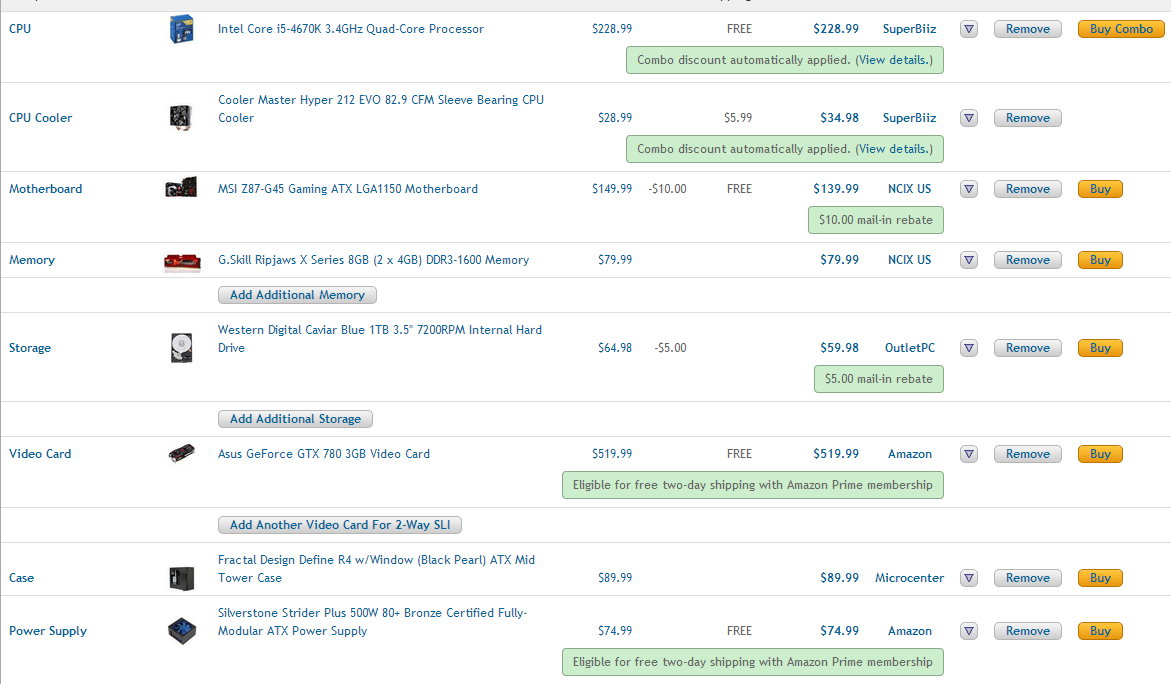Expand the Case row dropdown arrow
This screenshot has width=1171, height=684.
pos(969,578)
